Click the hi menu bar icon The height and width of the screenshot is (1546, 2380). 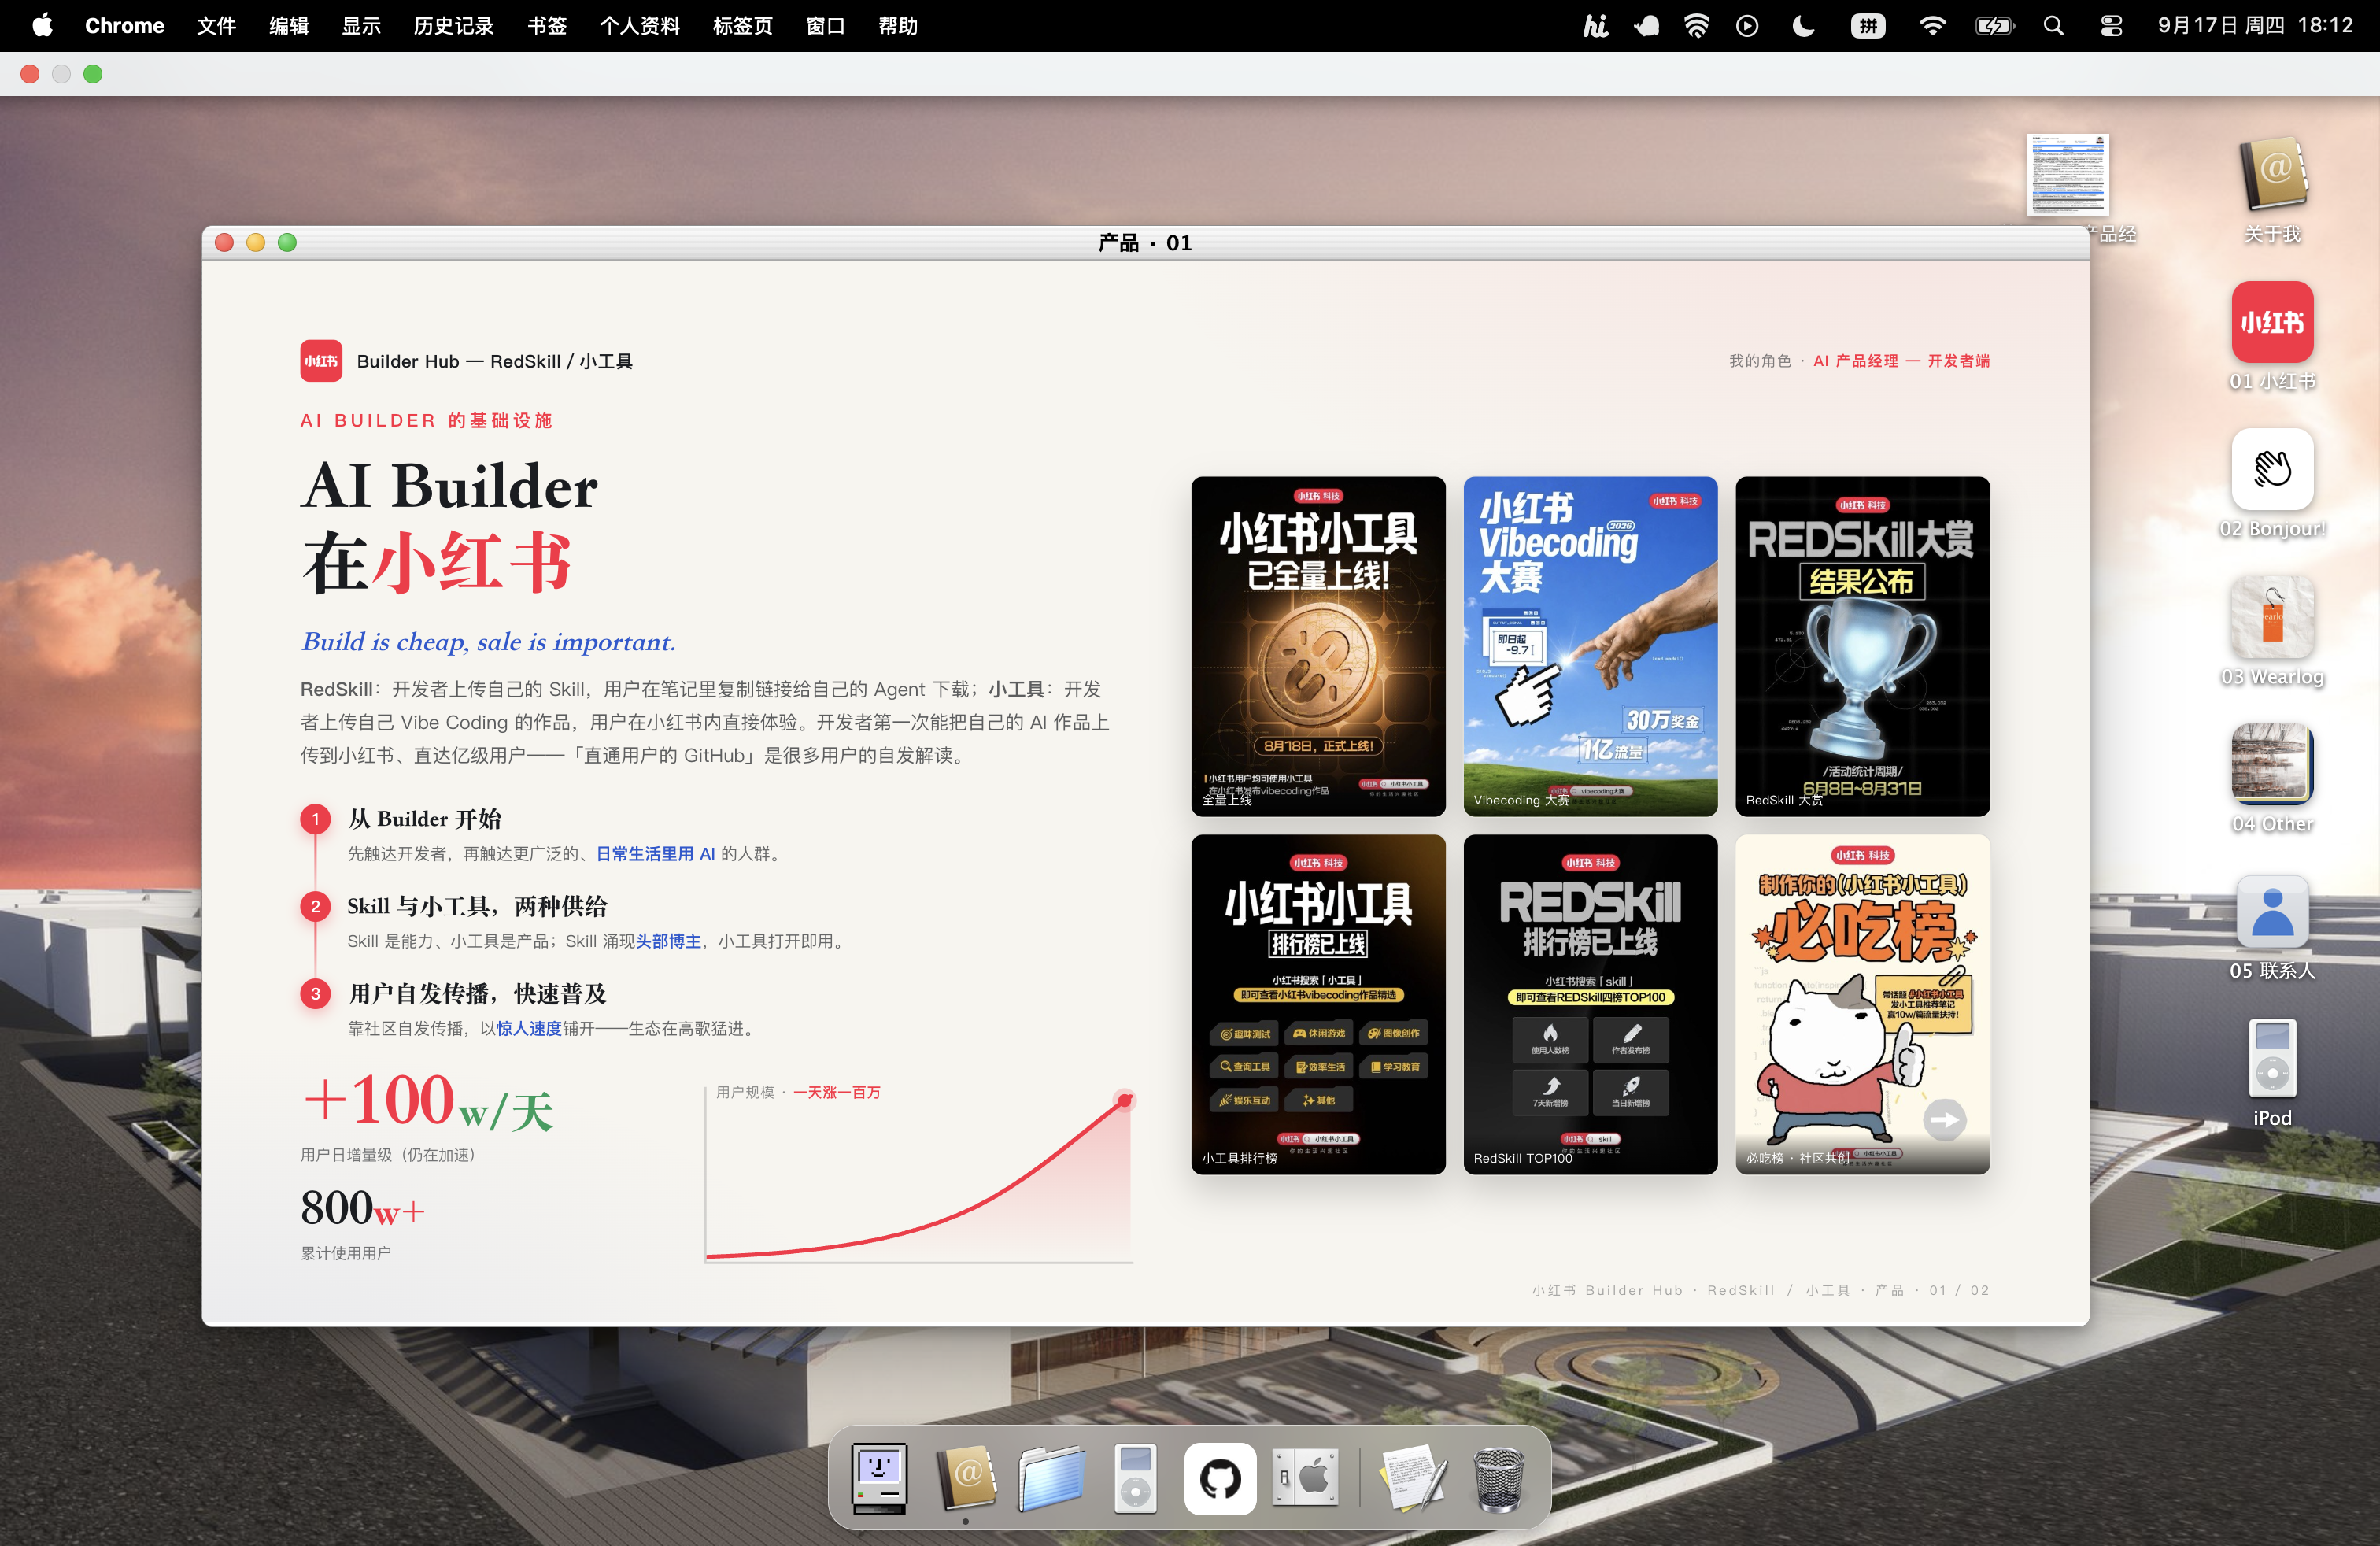(x=1595, y=25)
